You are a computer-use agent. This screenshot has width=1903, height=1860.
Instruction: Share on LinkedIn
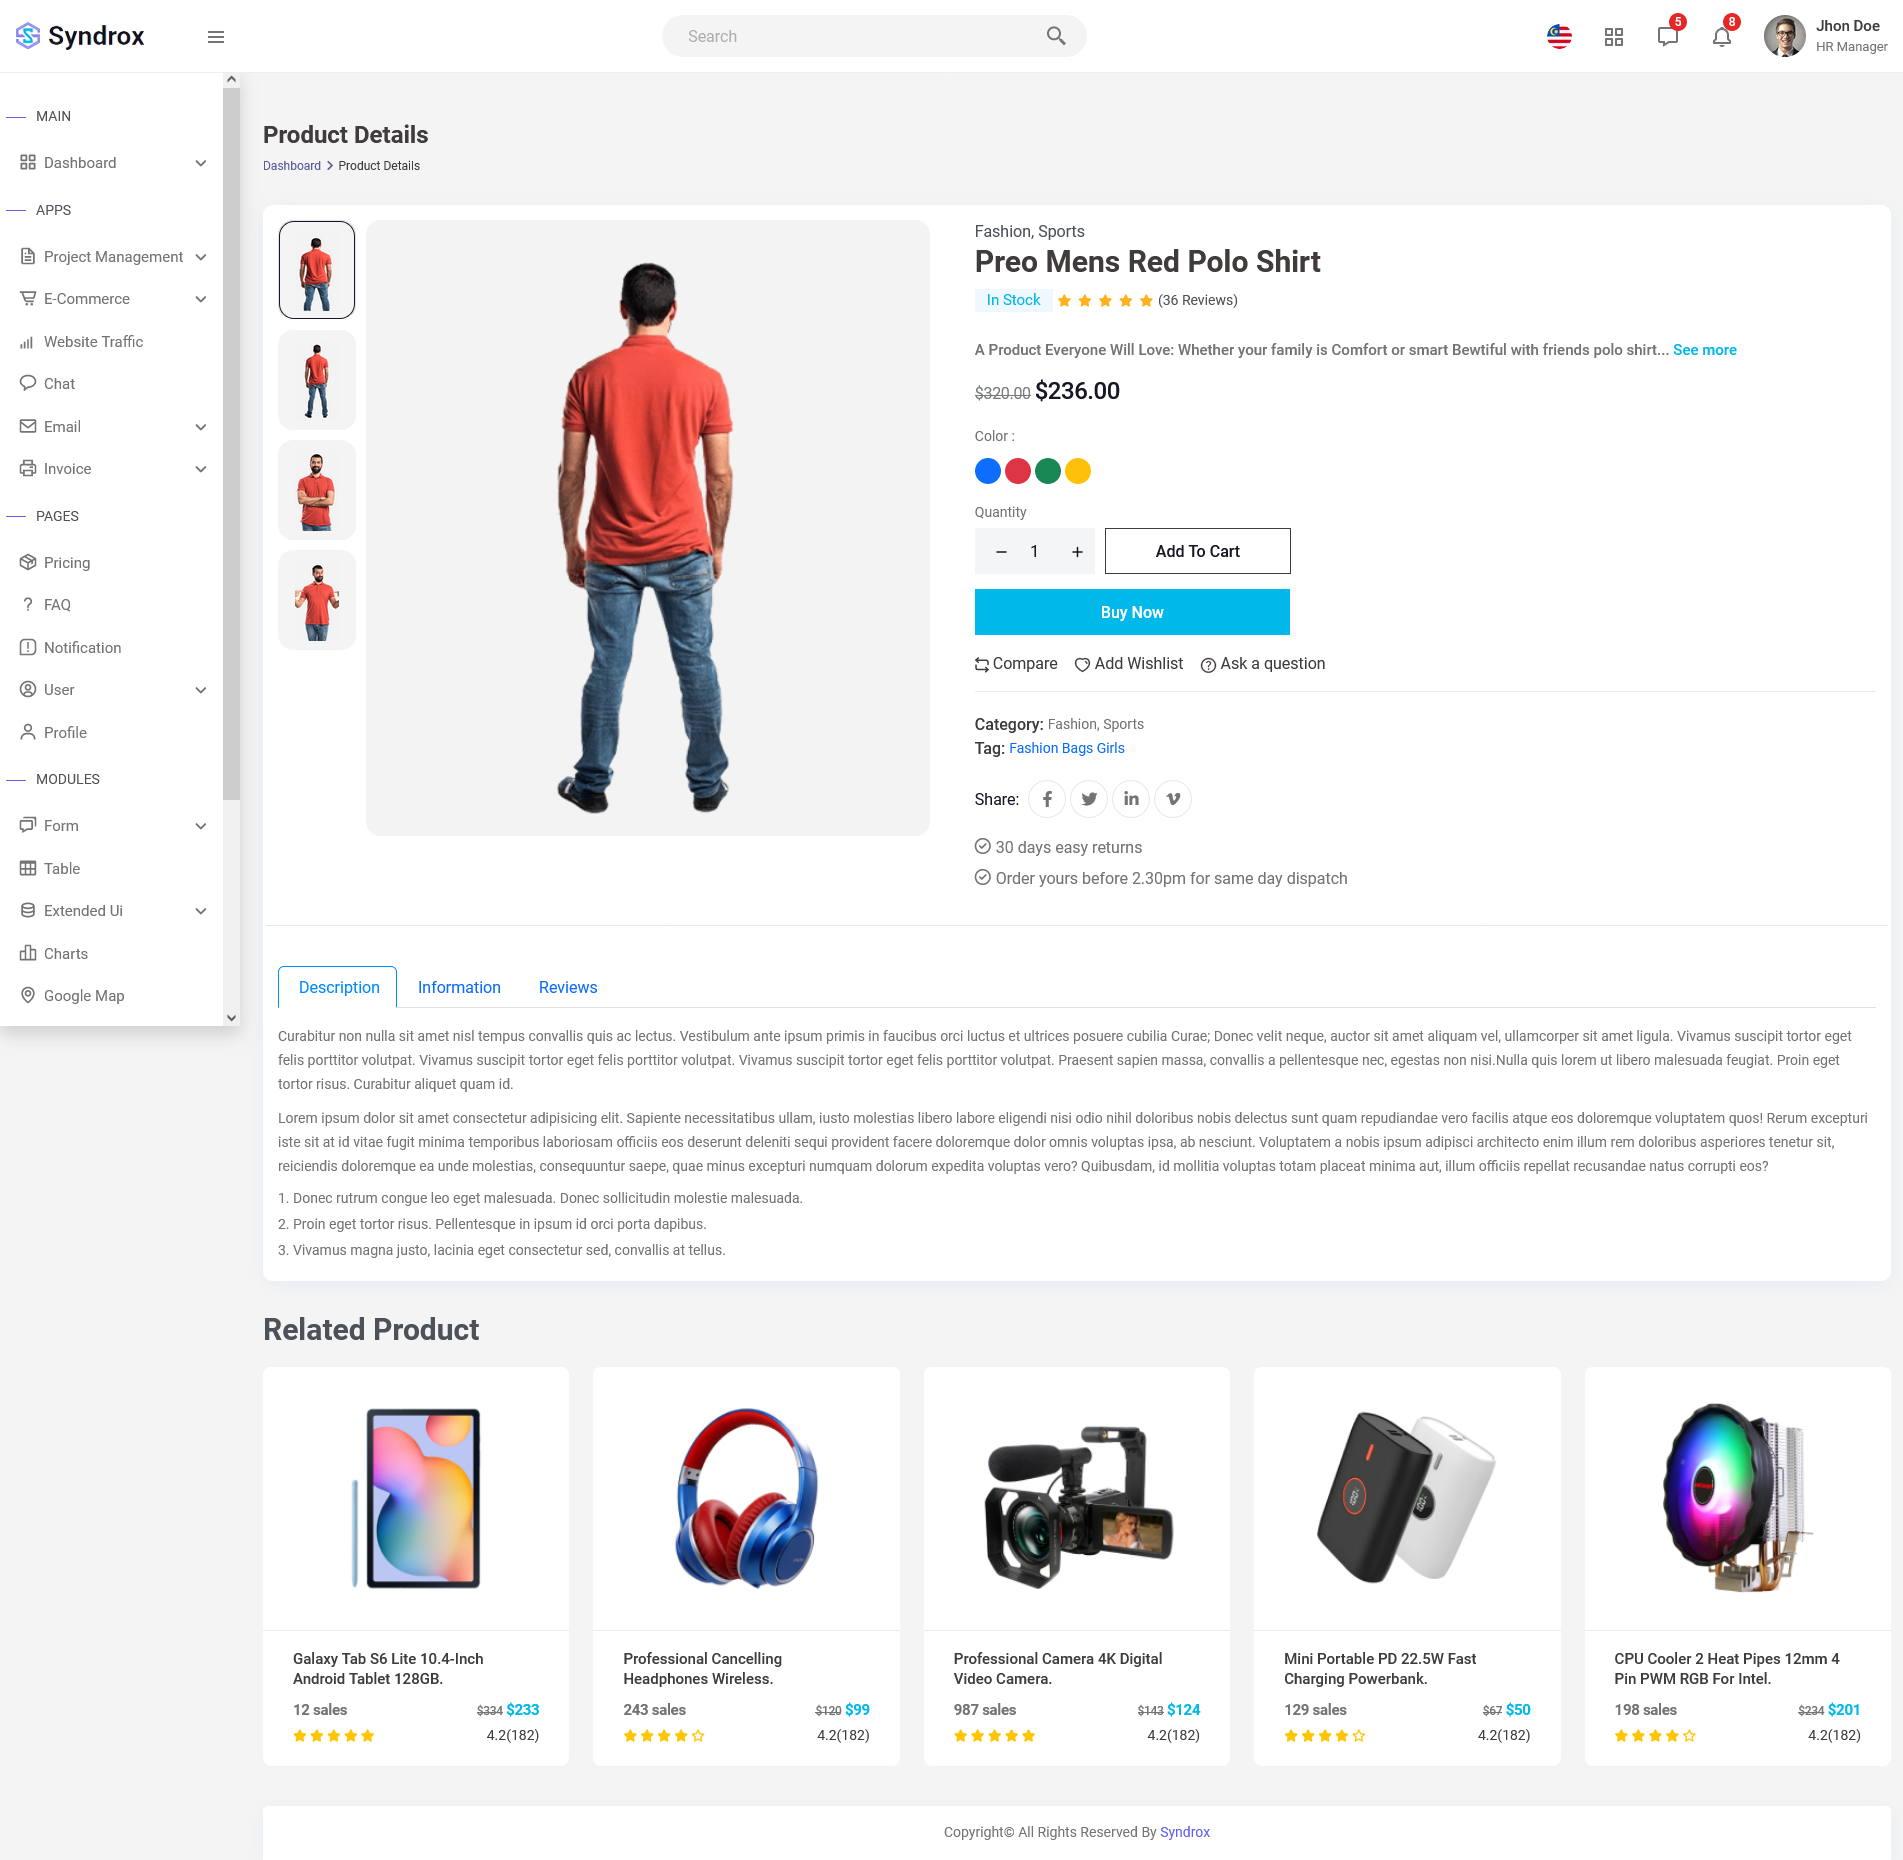1131,799
